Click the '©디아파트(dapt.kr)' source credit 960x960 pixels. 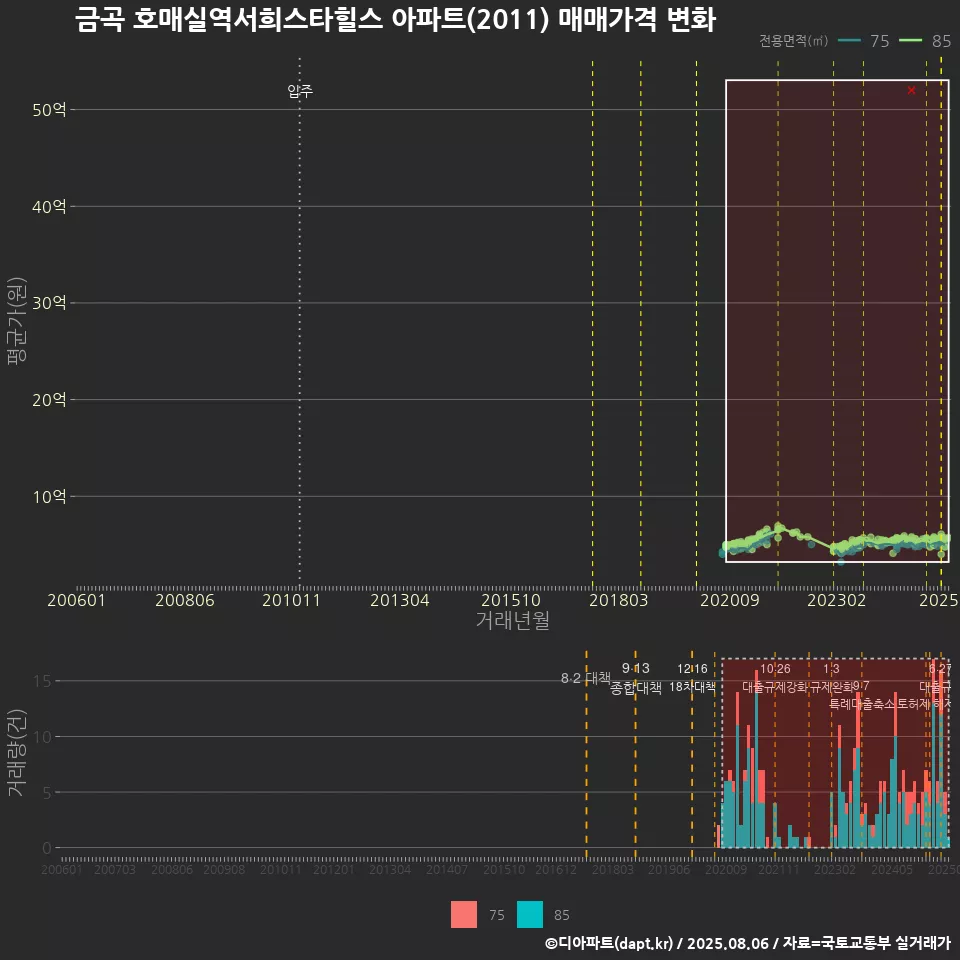(x=609, y=943)
